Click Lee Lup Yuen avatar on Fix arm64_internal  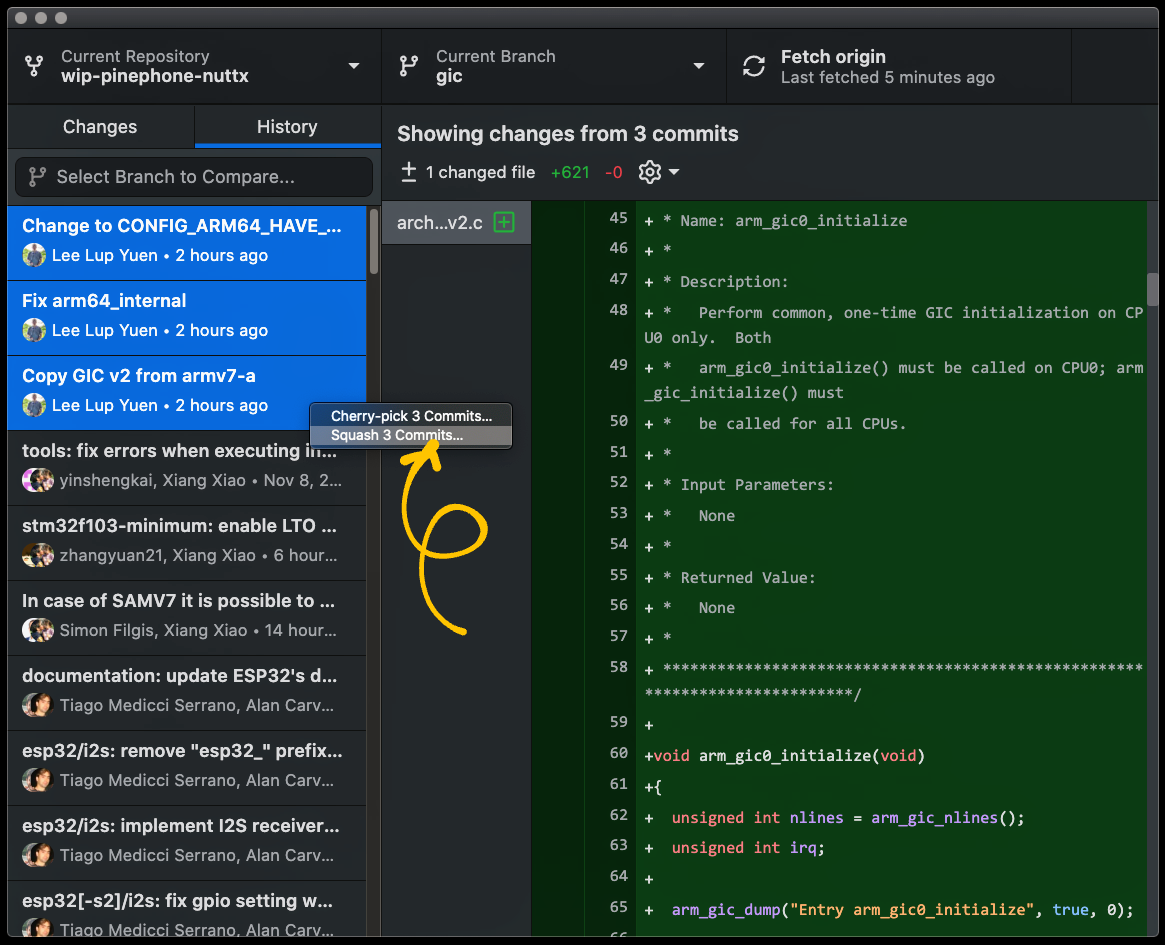pos(35,330)
